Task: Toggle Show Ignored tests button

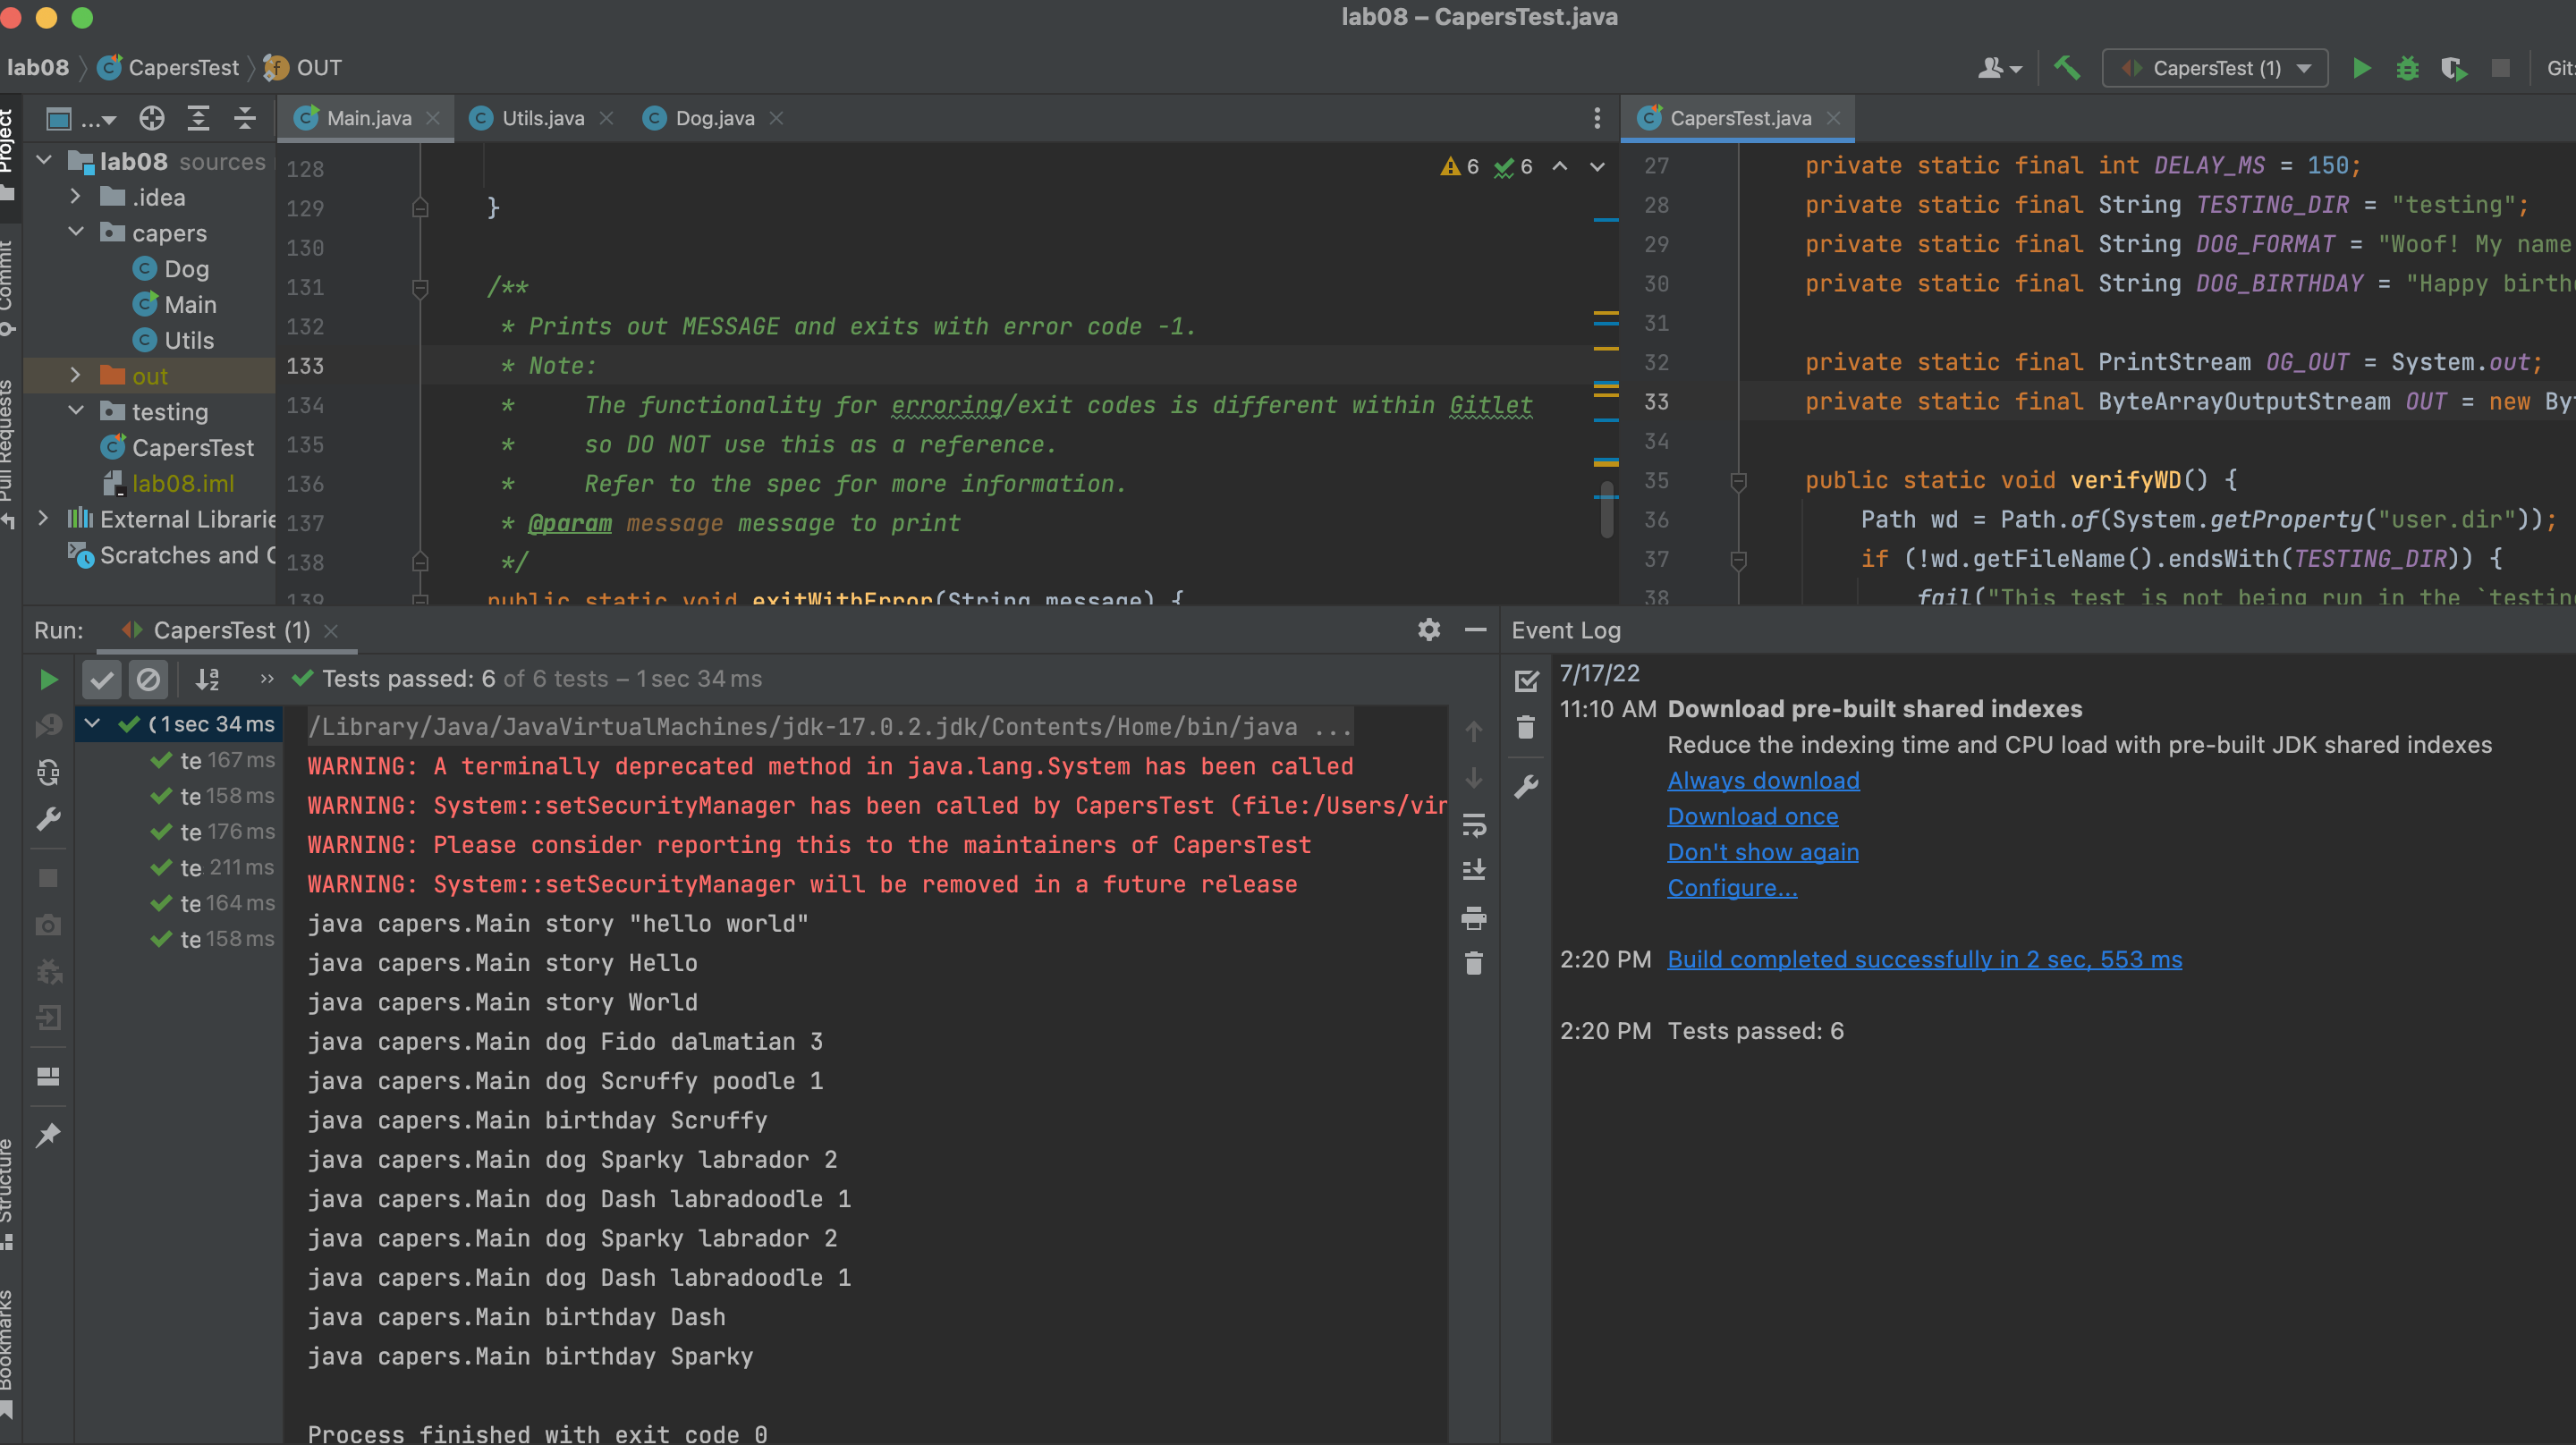Action: tap(148, 680)
